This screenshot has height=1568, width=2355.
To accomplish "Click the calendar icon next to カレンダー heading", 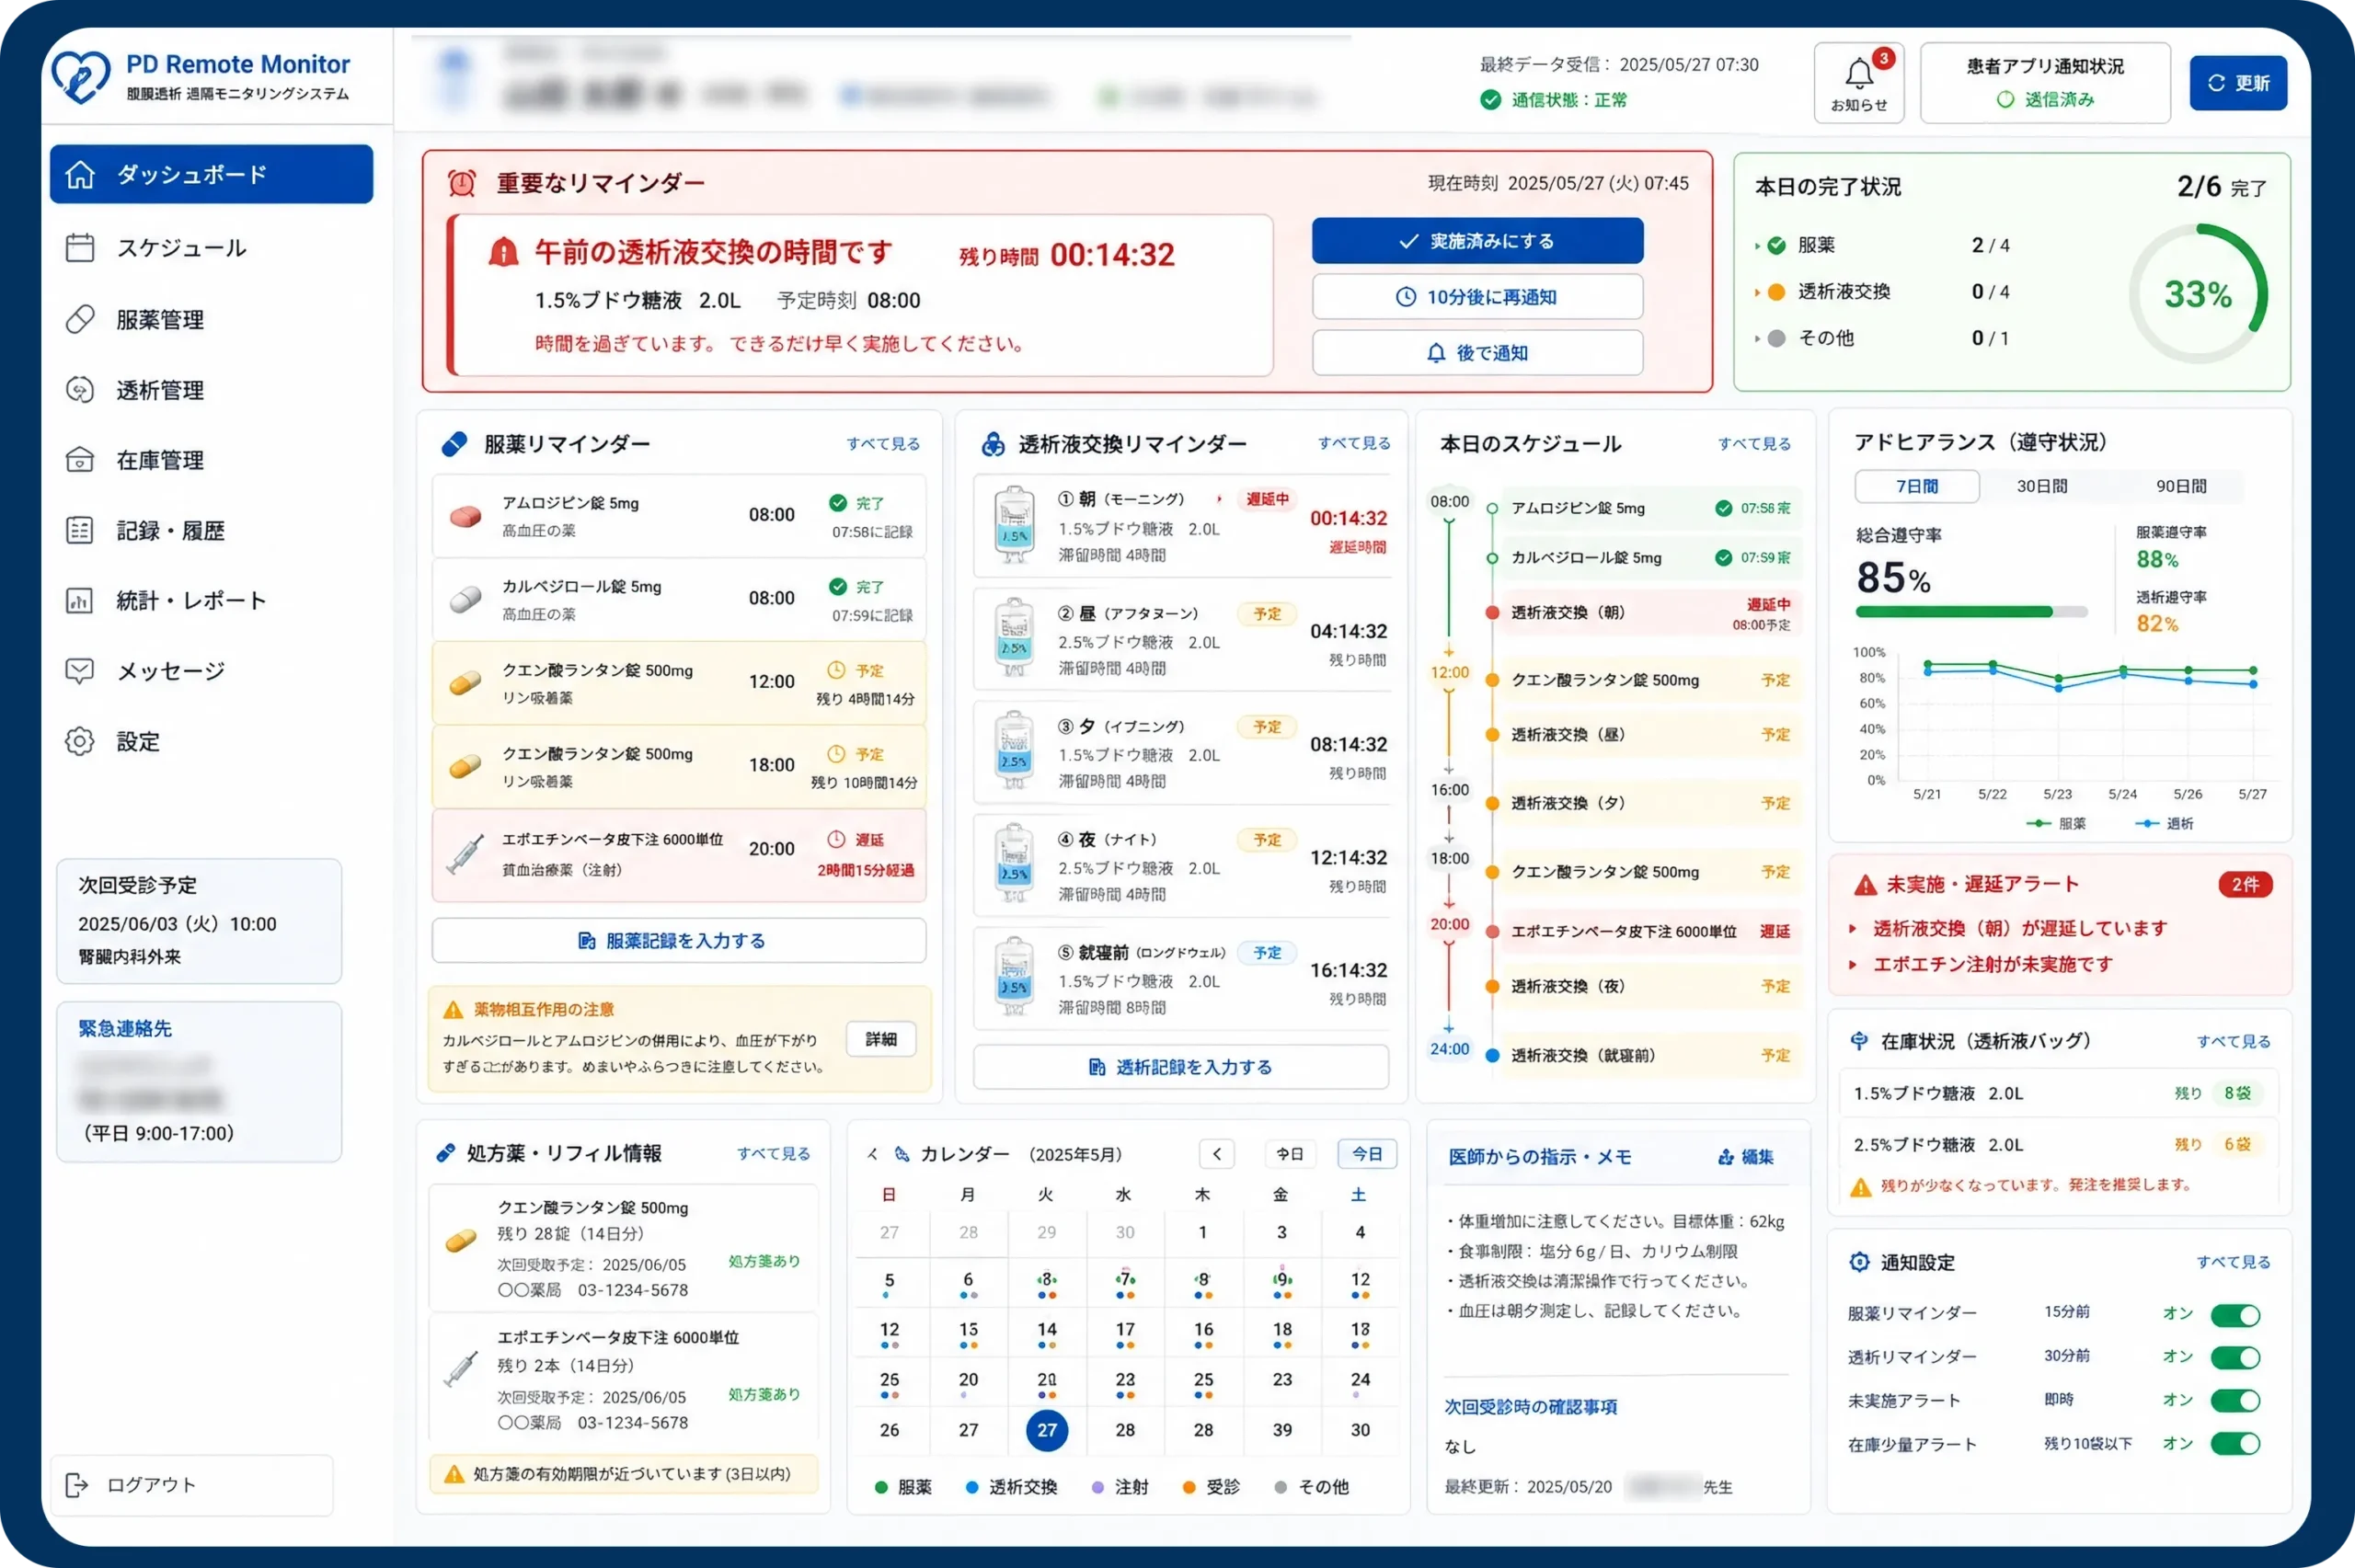I will tap(902, 1154).
